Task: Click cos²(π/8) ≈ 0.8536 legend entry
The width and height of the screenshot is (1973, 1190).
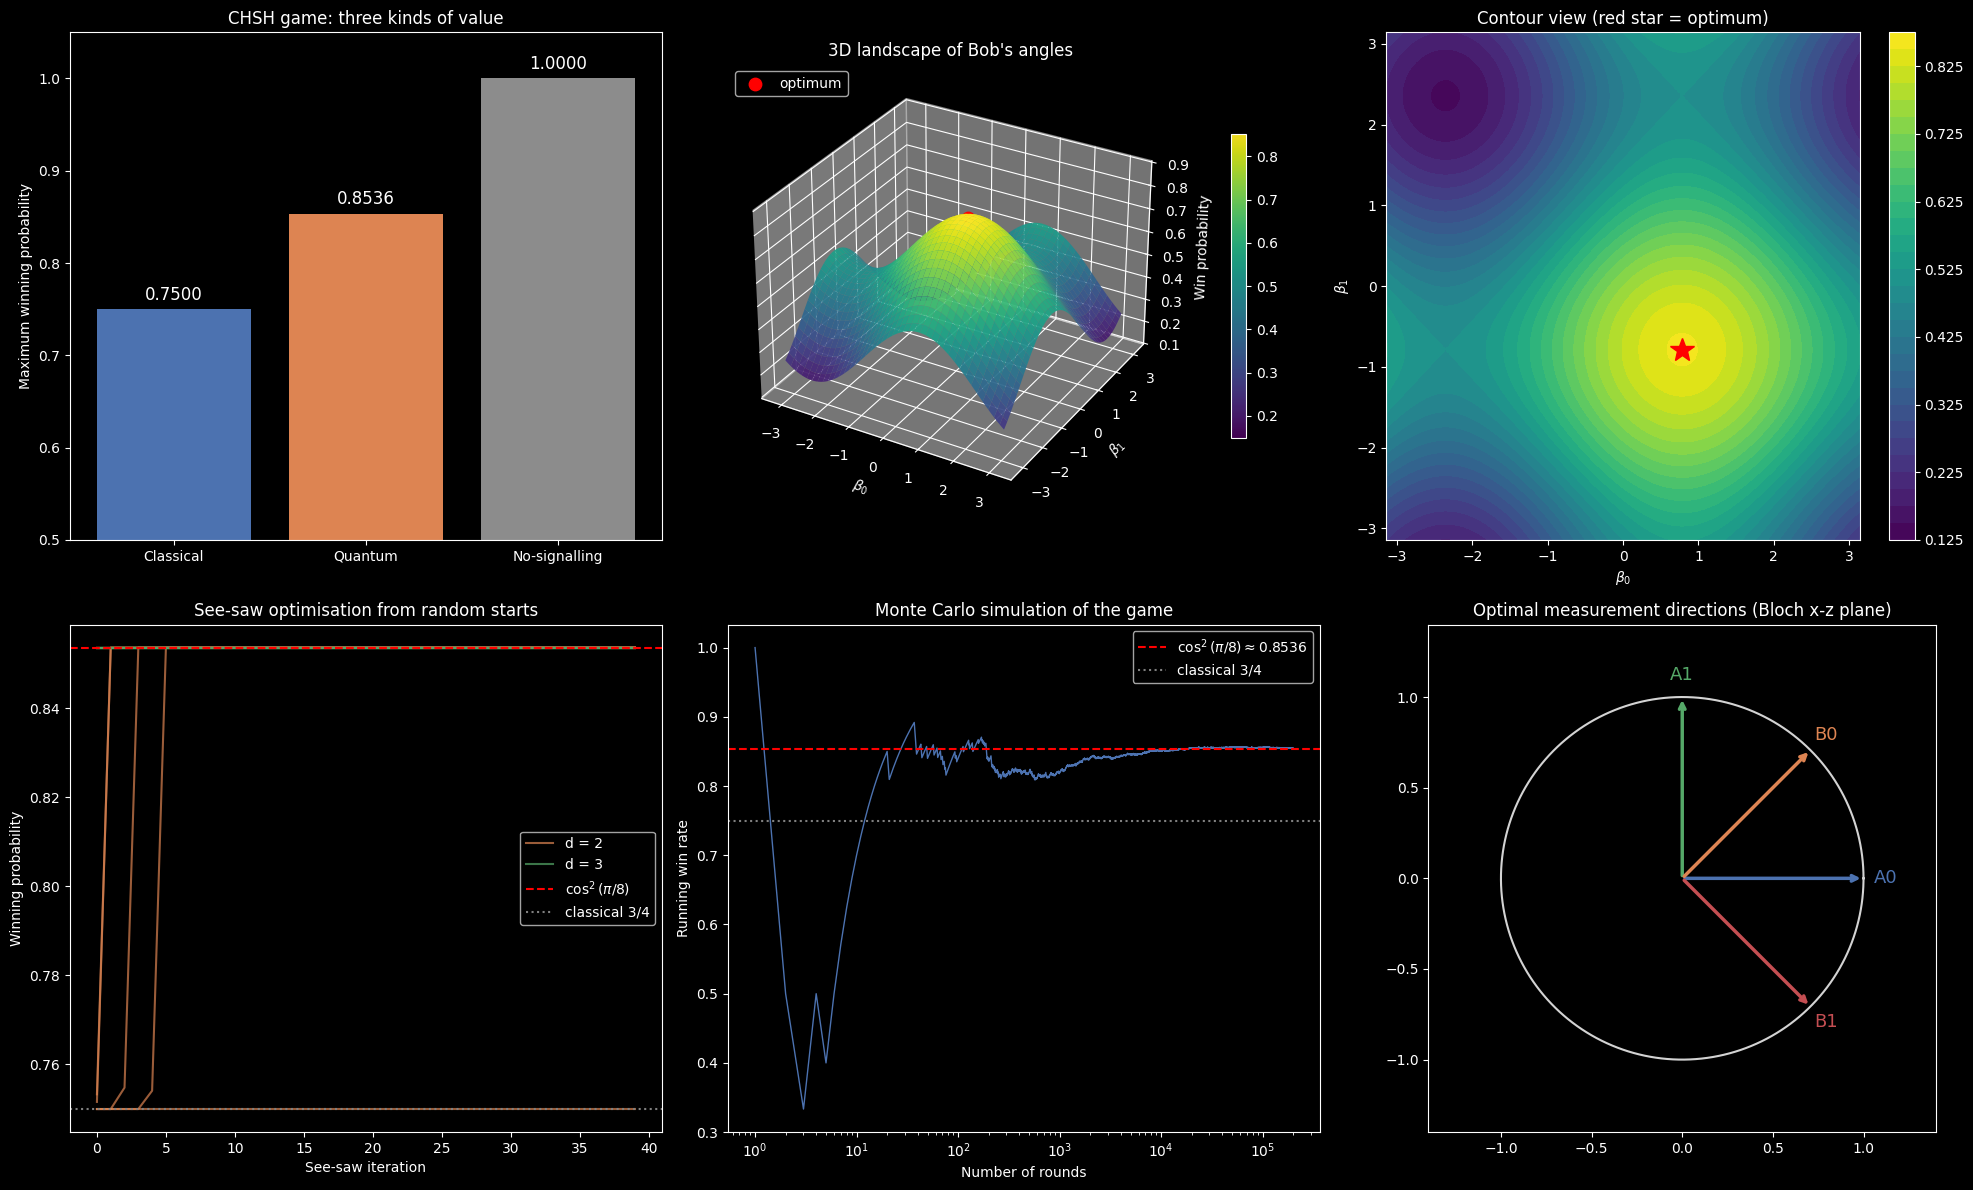Action: tap(1223, 647)
